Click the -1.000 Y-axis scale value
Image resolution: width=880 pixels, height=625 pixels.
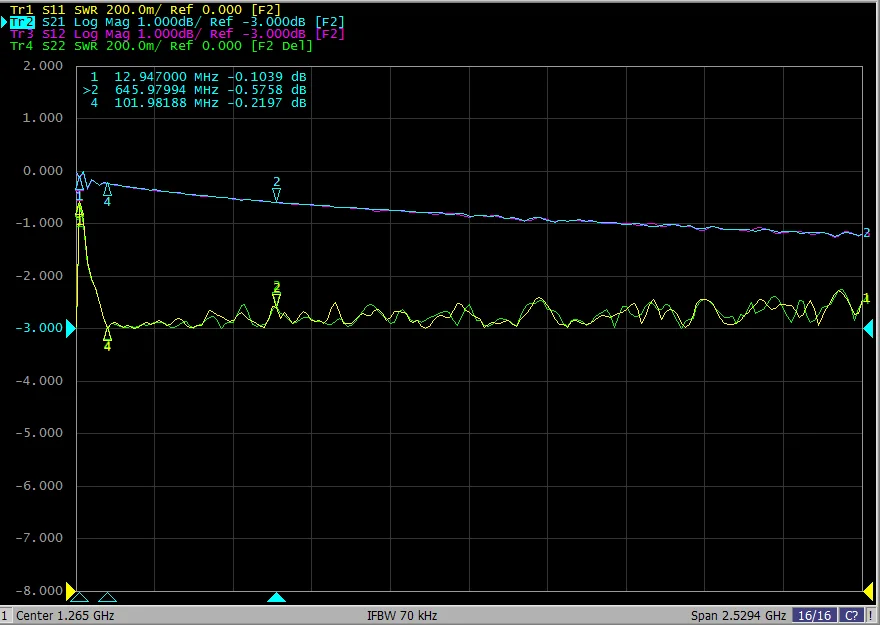click(x=39, y=223)
